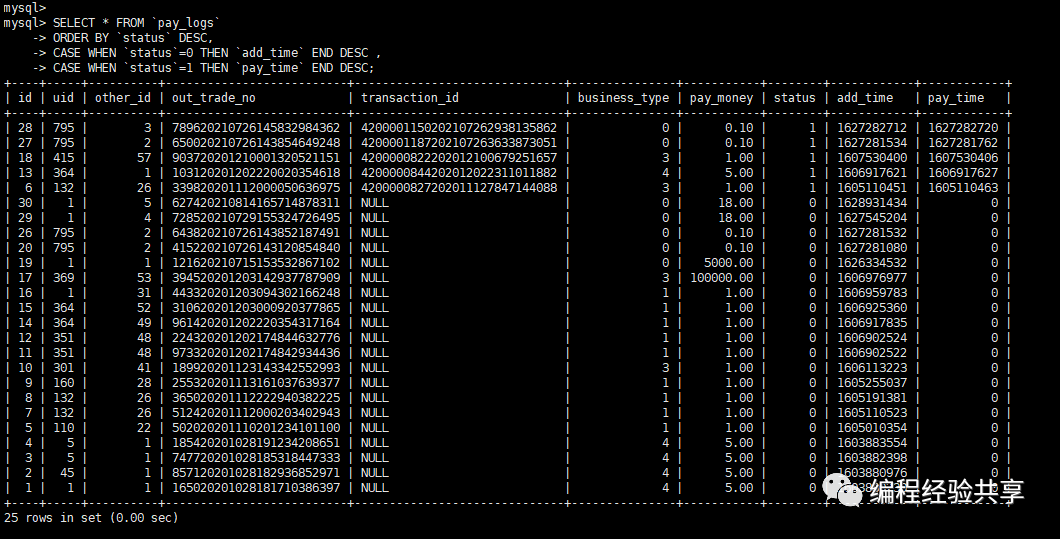Select transaction id 4200001150202107262938135862

(x=459, y=128)
